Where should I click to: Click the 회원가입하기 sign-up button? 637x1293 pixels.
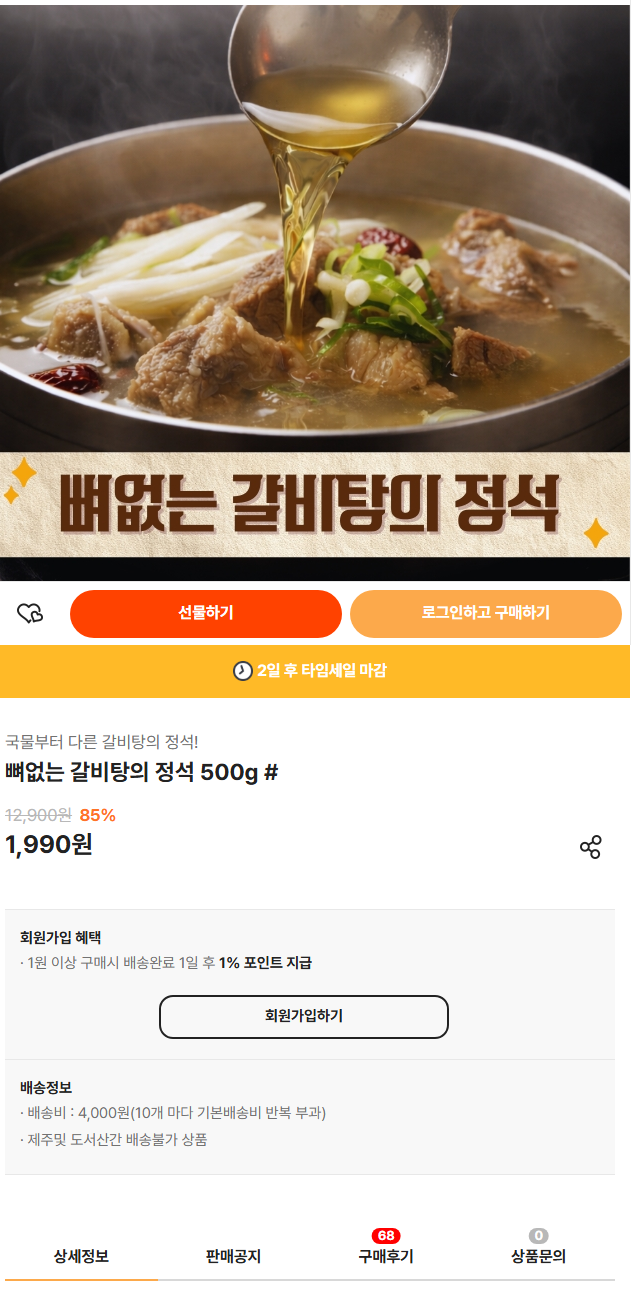coord(304,1016)
